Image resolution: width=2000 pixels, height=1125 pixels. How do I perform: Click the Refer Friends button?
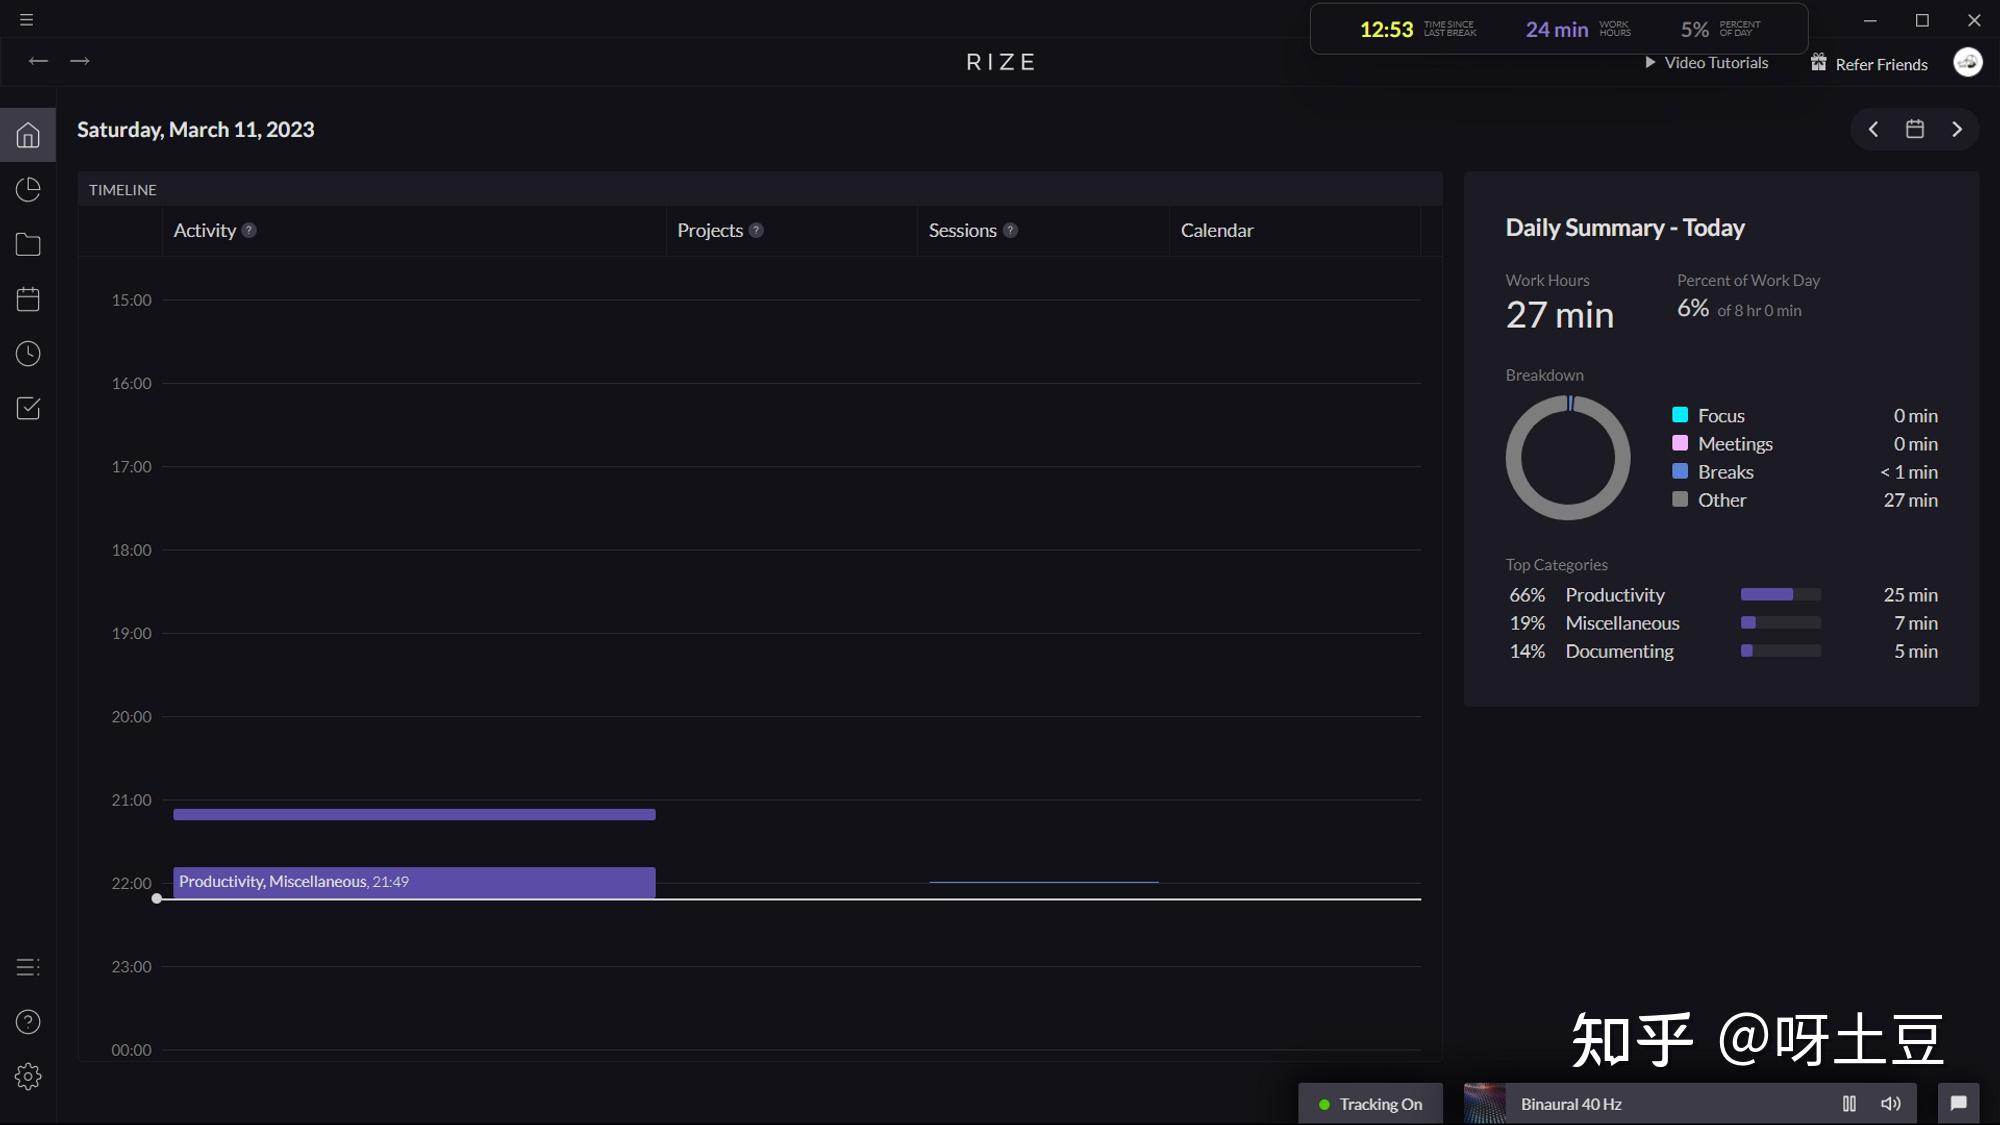pyautogui.click(x=1869, y=64)
